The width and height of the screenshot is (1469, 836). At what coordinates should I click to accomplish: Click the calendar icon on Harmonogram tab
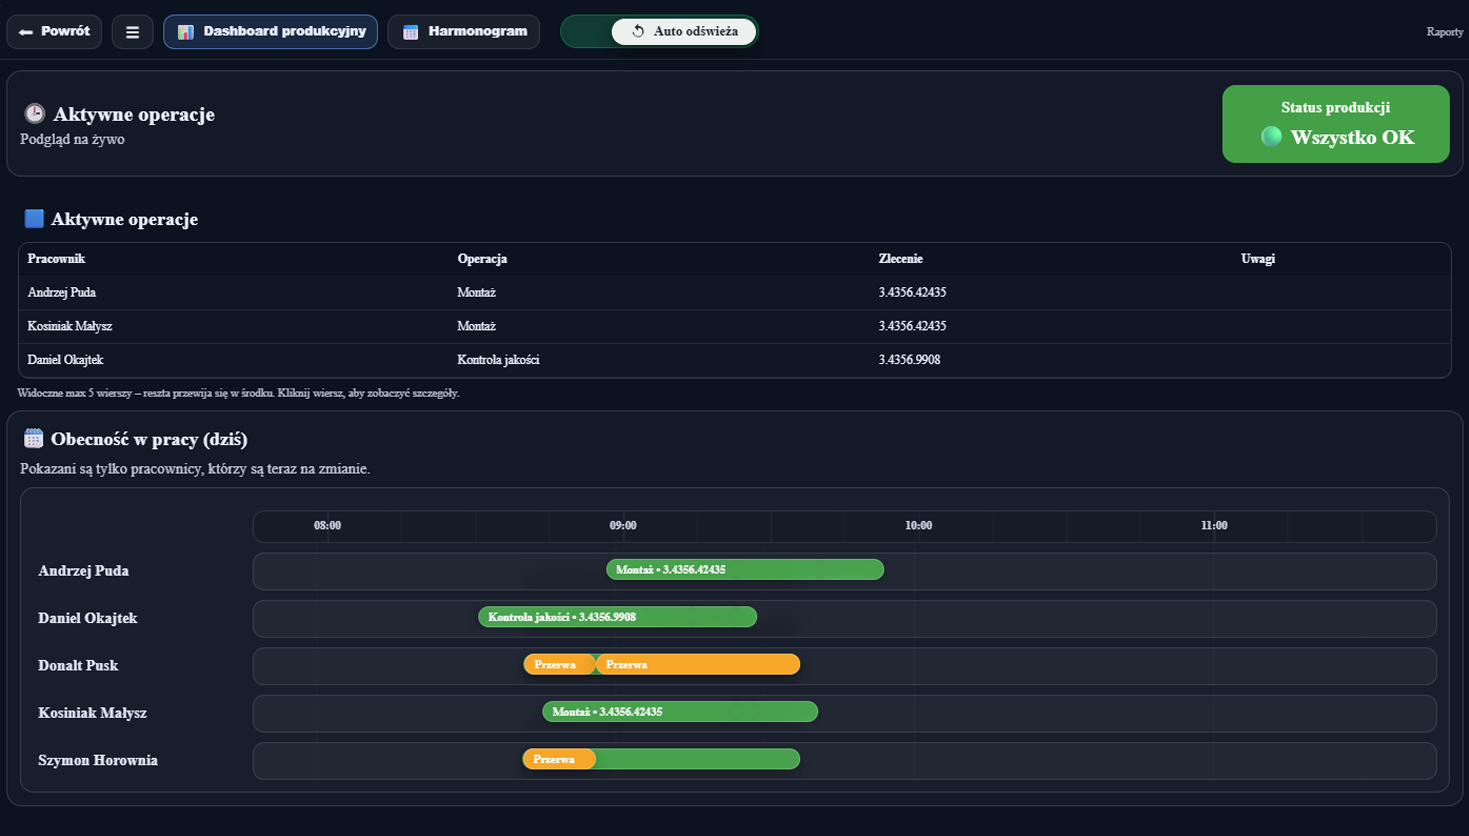410,32
